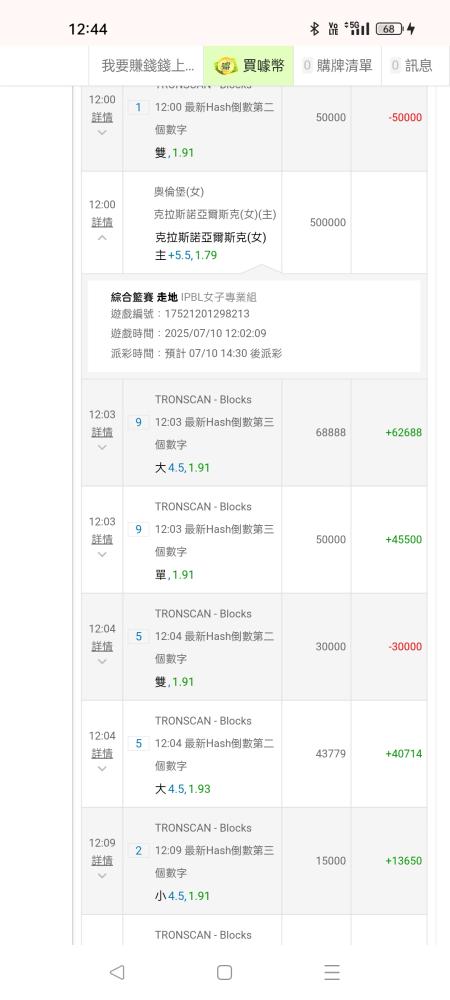Tap the Android back navigation triangle

pos(117,972)
